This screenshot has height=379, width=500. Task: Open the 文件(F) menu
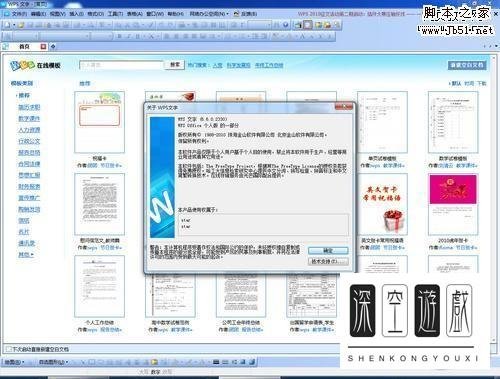[19, 14]
